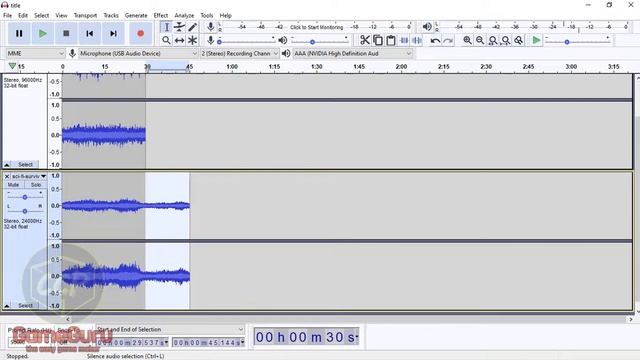640x360 pixels.
Task: Click the green Play-at-speed button
Action: point(536,40)
